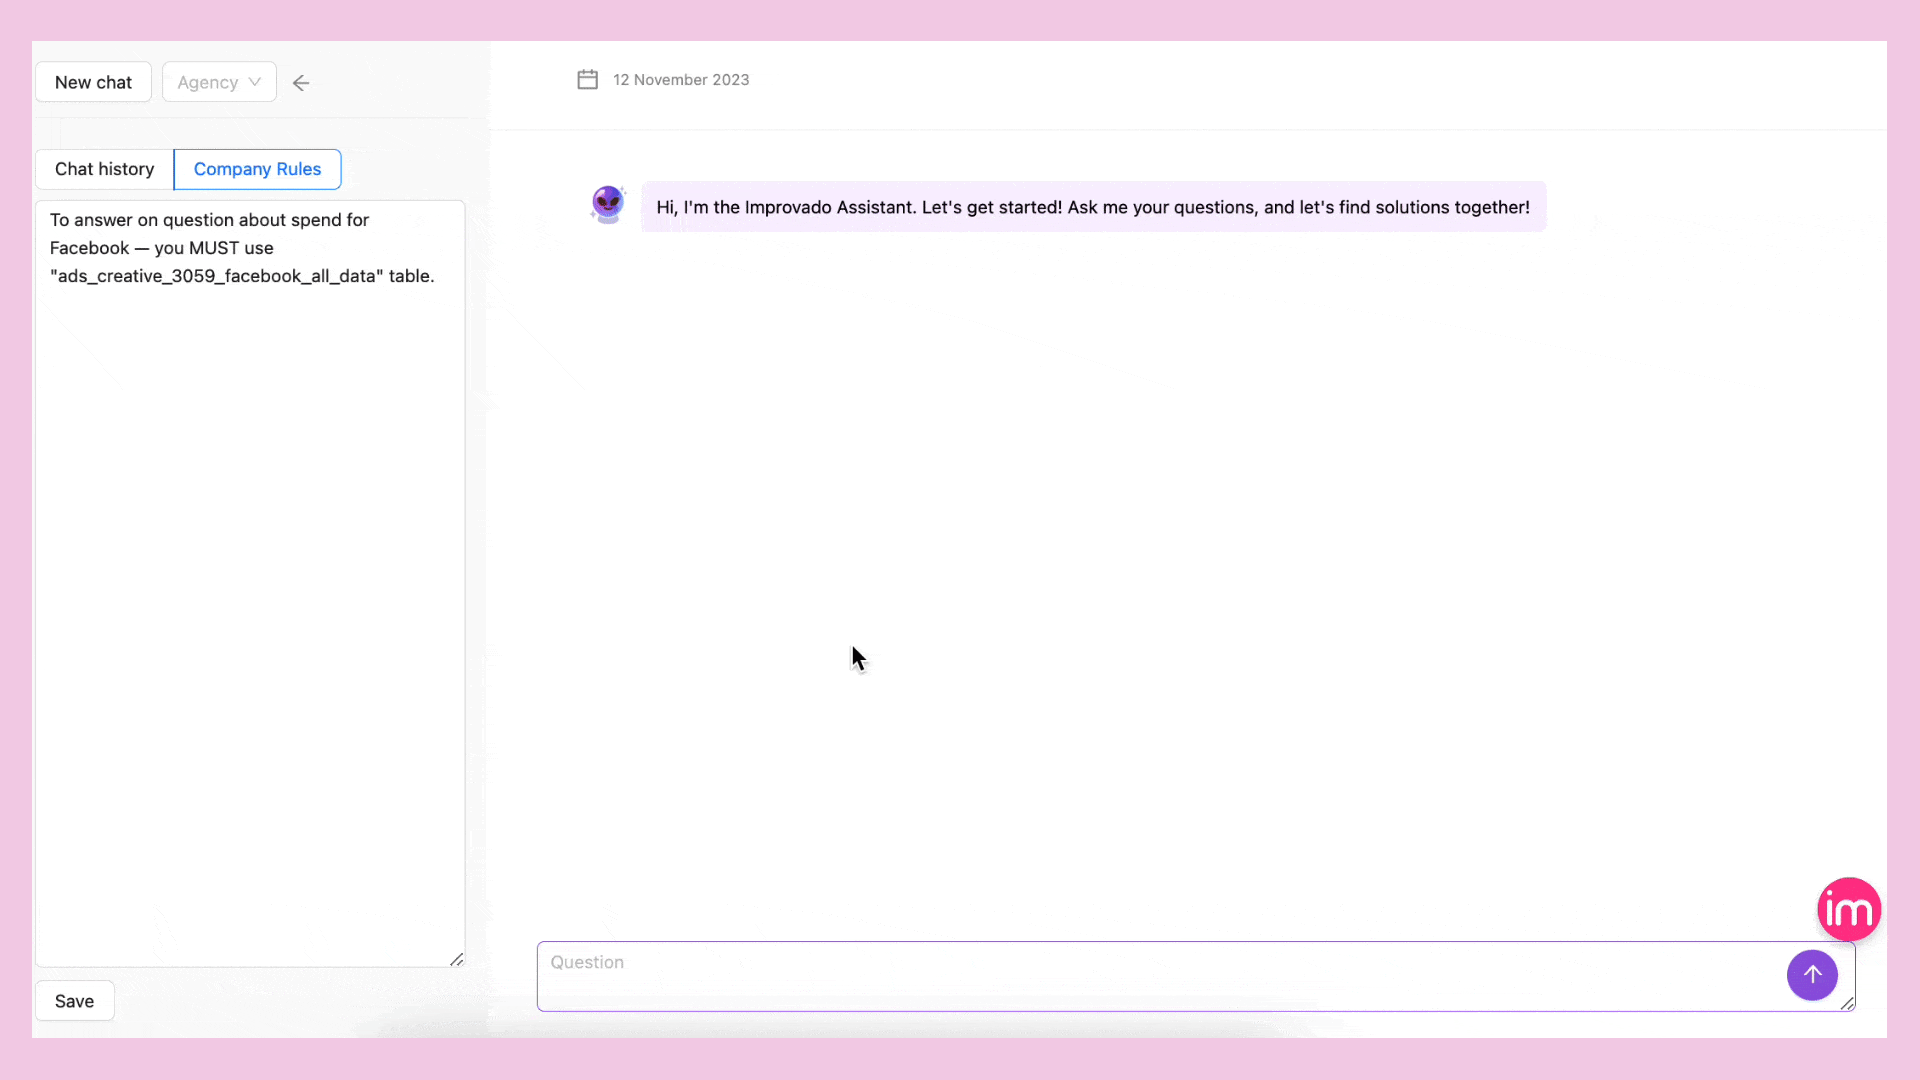This screenshot has width=1920, height=1080.
Task: Collapse sidebar with back arrow
Action: [x=301, y=83]
